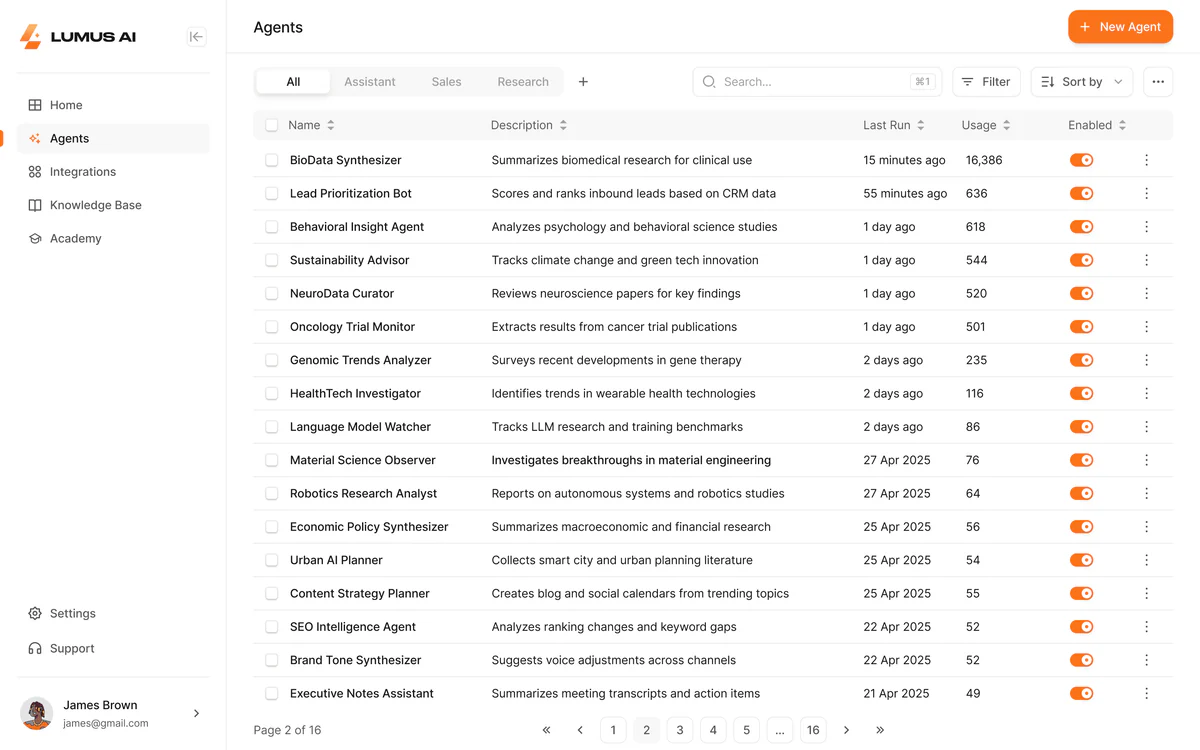
Task: Open row menu for HealthTech Investigator
Action: pos(1146,393)
